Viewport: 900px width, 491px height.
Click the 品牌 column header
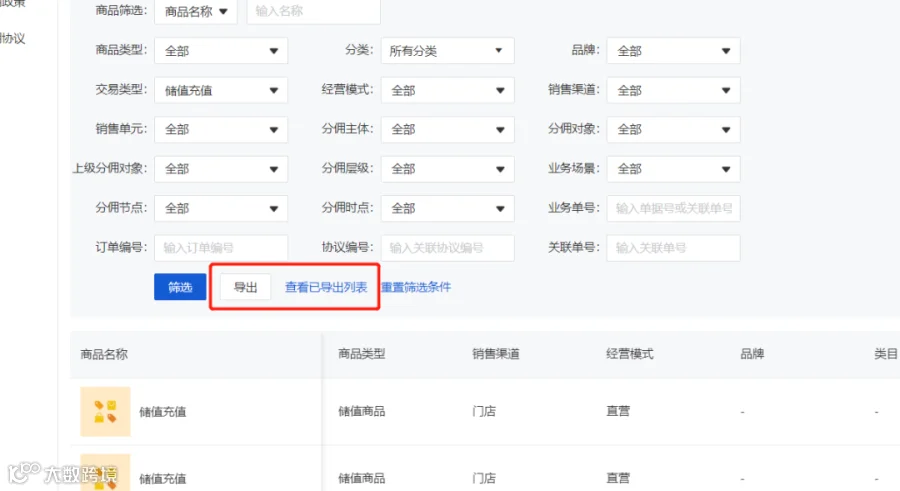click(x=752, y=354)
